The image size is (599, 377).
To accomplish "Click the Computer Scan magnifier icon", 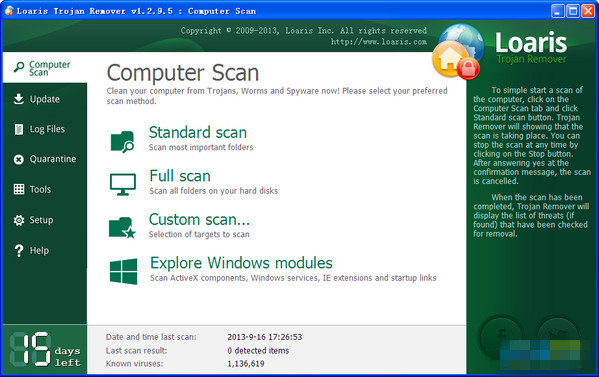I will (x=19, y=67).
